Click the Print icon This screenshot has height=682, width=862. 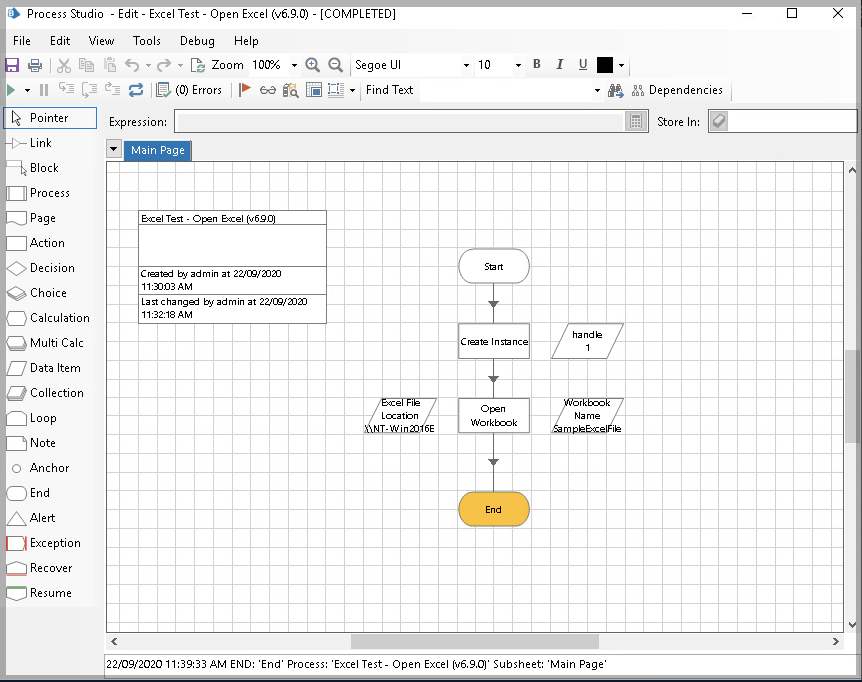(35, 65)
